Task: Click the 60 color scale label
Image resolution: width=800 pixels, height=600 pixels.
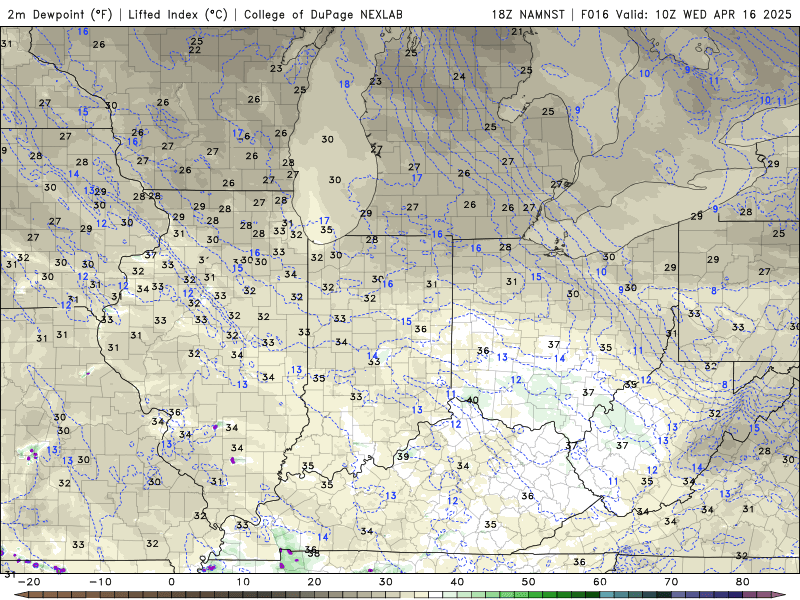Action: point(600,582)
